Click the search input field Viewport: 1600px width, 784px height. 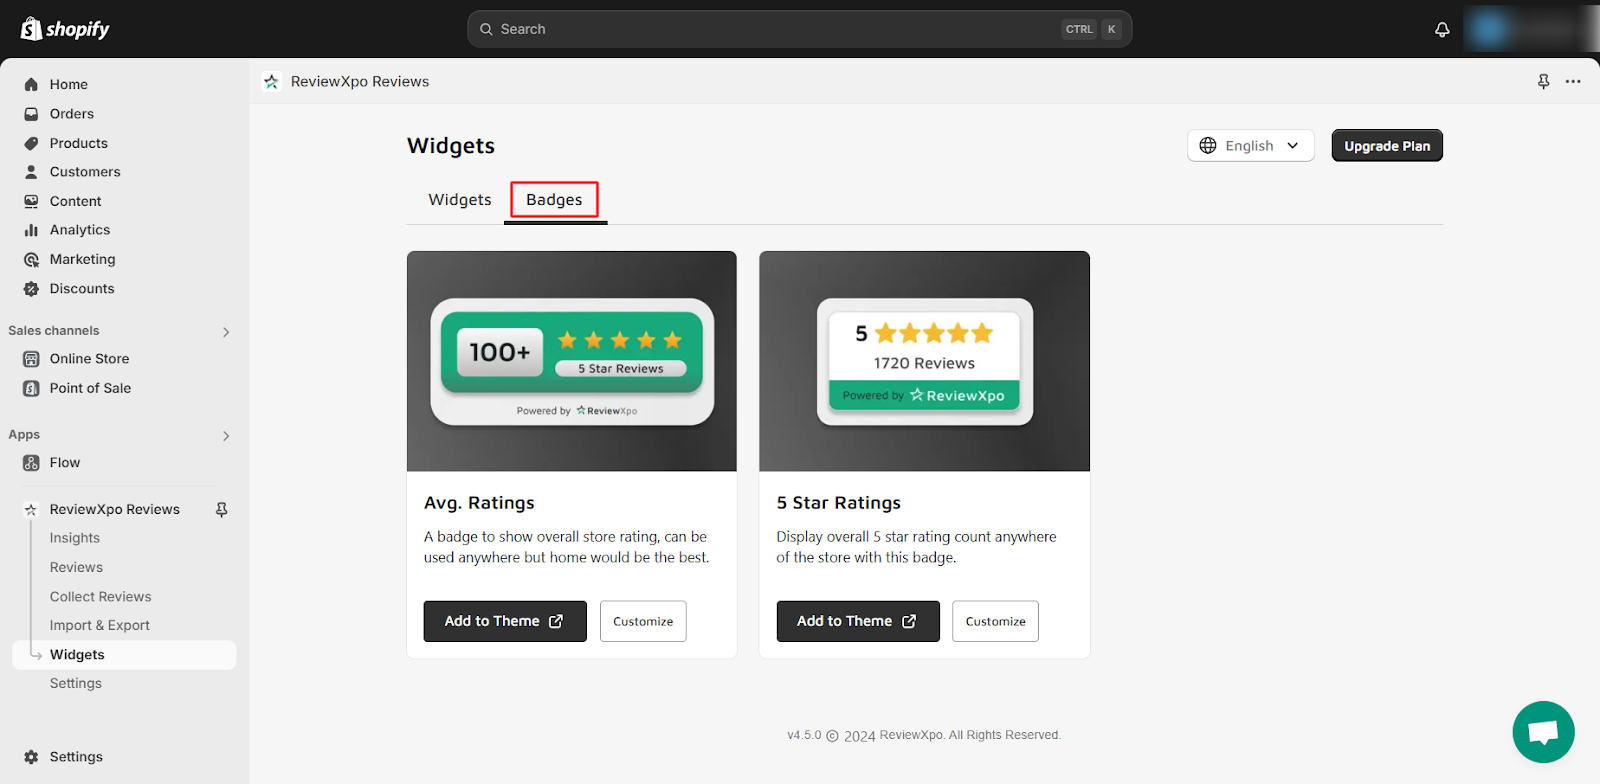pyautogui.click(x=799, y=29)
